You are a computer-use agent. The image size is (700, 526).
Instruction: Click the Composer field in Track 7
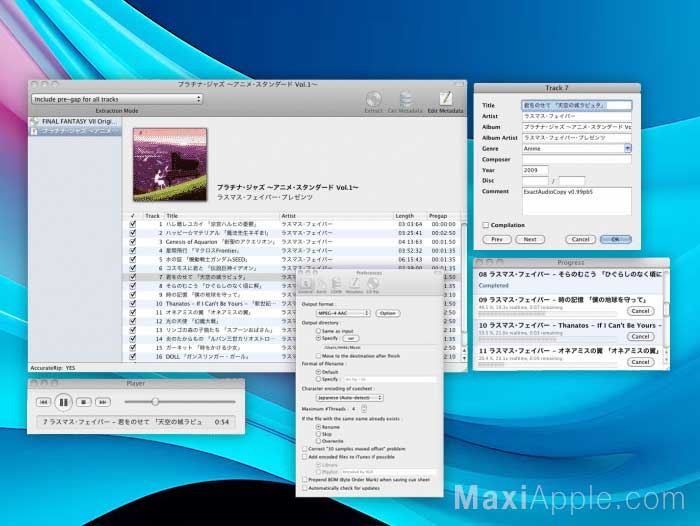(x=577, y=159)
